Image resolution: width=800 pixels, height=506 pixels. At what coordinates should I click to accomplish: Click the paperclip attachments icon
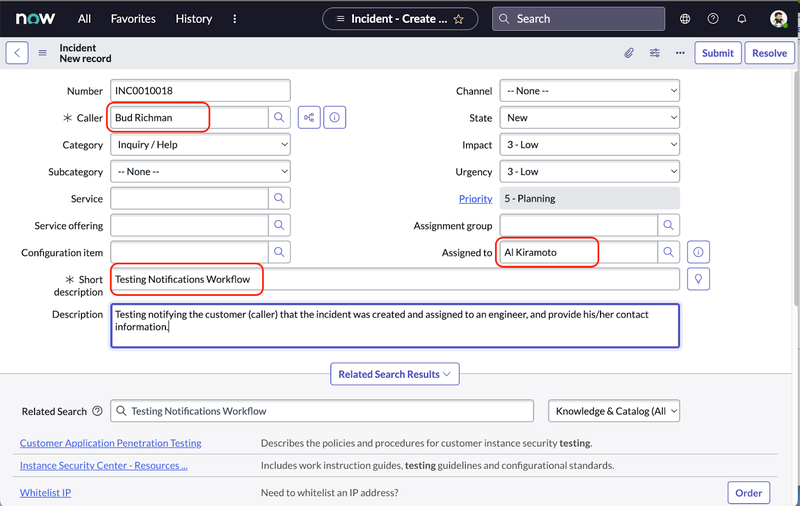click(629, 53)
